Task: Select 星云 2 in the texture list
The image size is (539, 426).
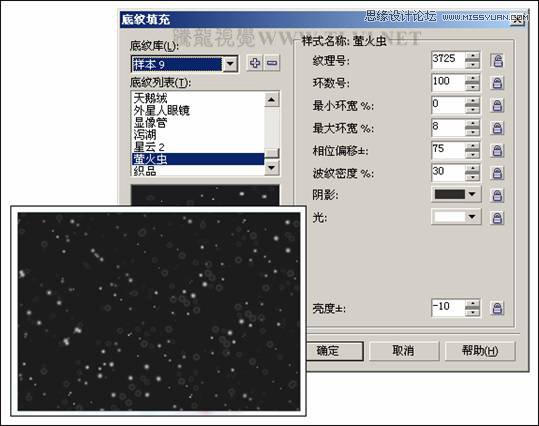Action: click(198, 147)
